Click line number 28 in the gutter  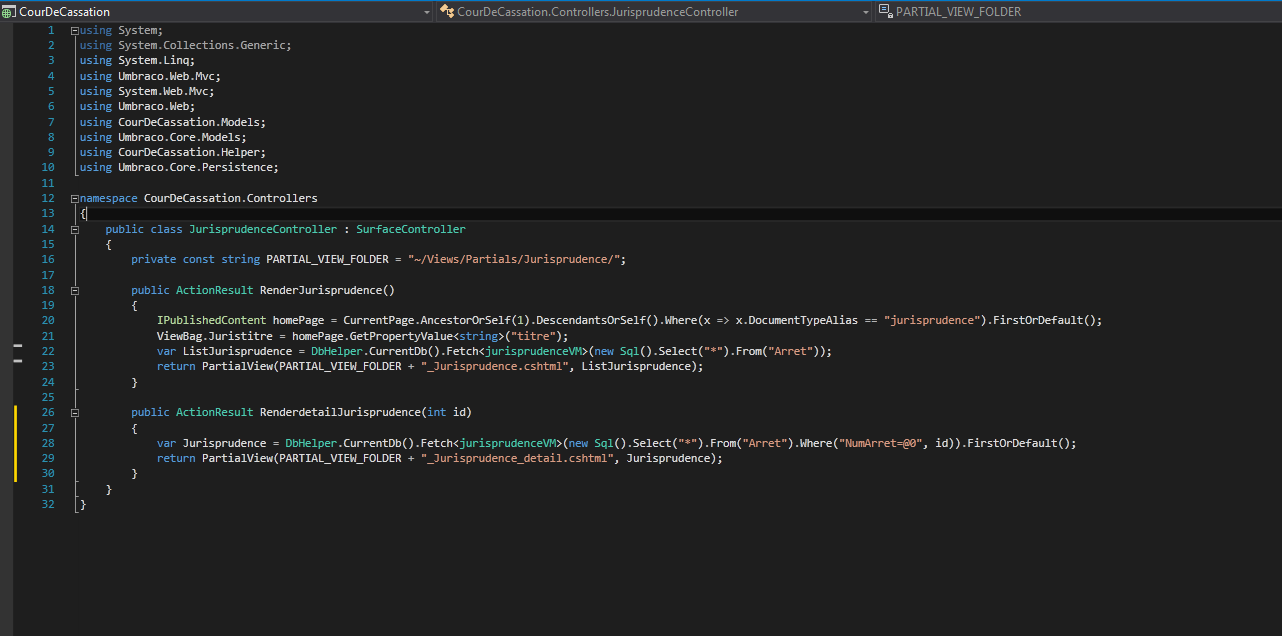(48, 443)
